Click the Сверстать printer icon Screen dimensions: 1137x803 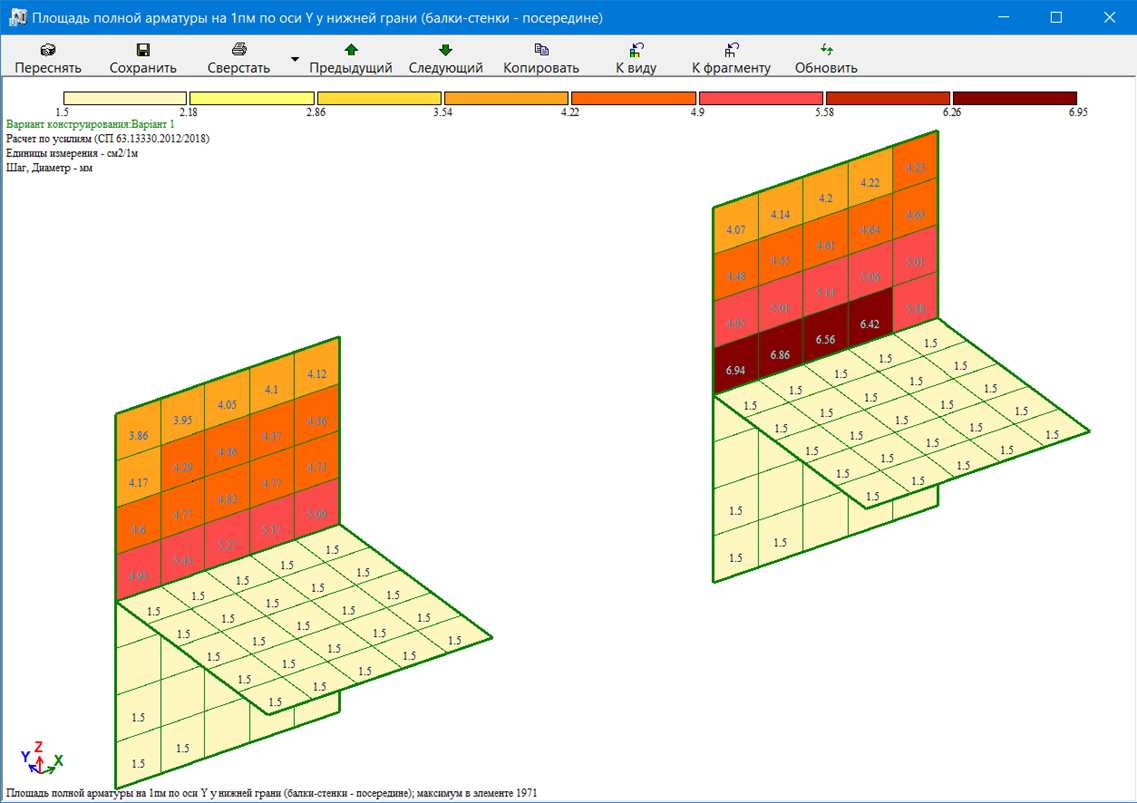(x=239, y=49)
